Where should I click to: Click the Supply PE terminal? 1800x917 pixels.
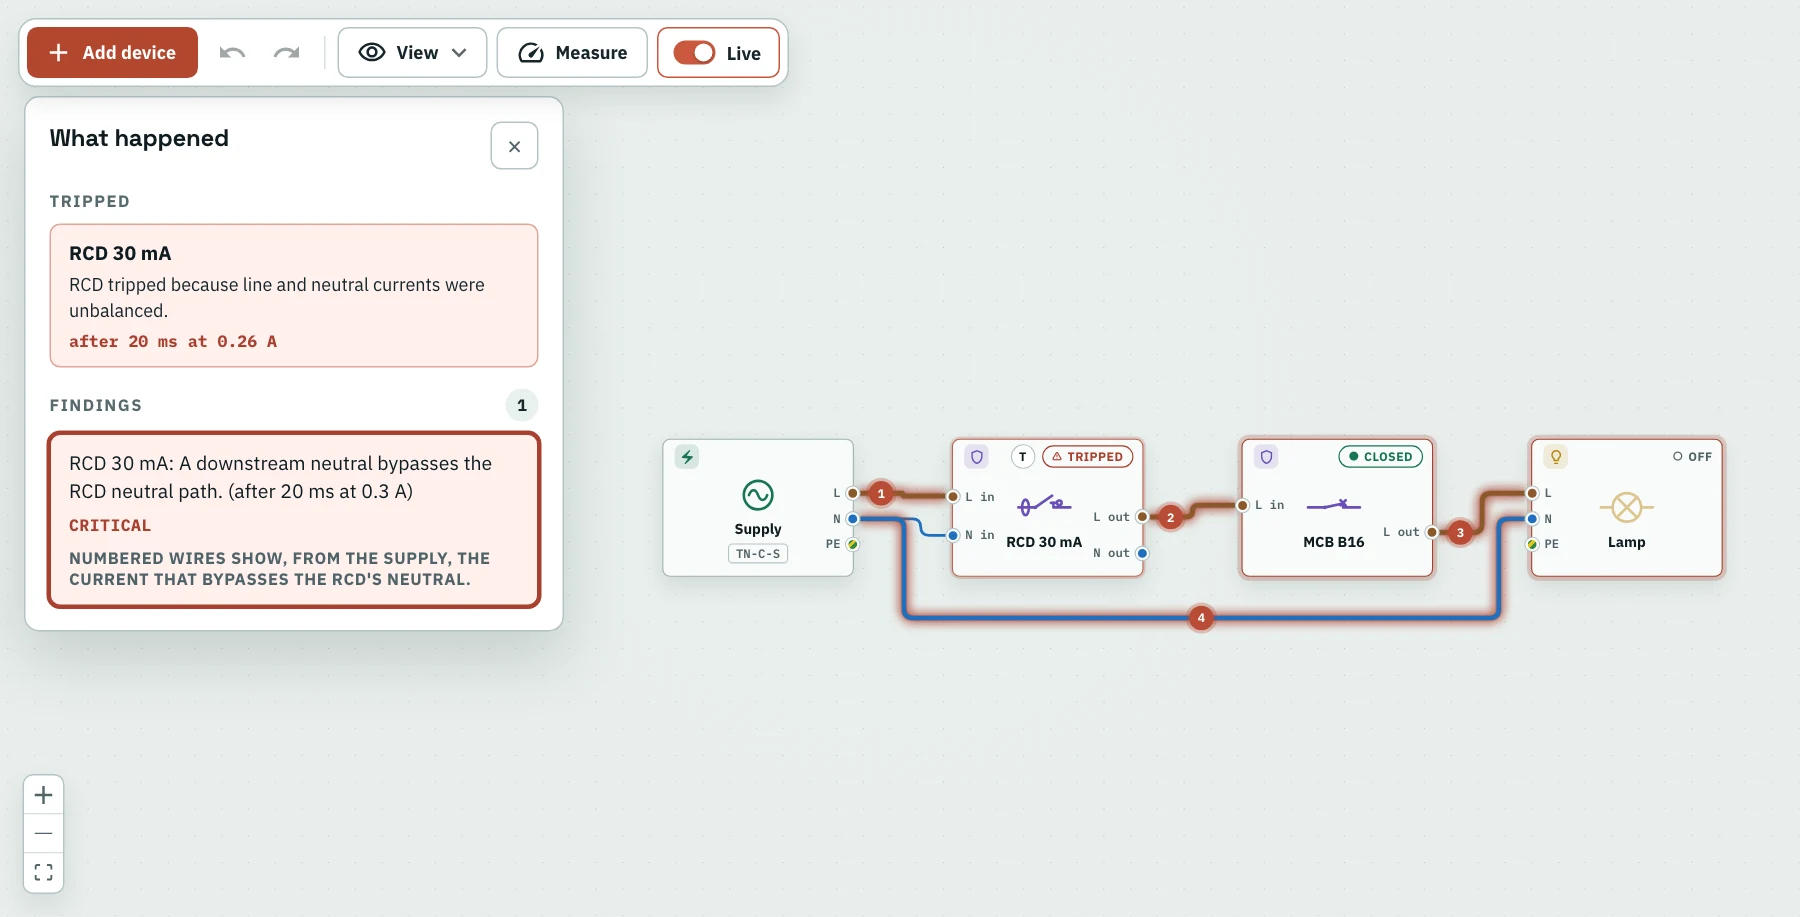[853, 544]
